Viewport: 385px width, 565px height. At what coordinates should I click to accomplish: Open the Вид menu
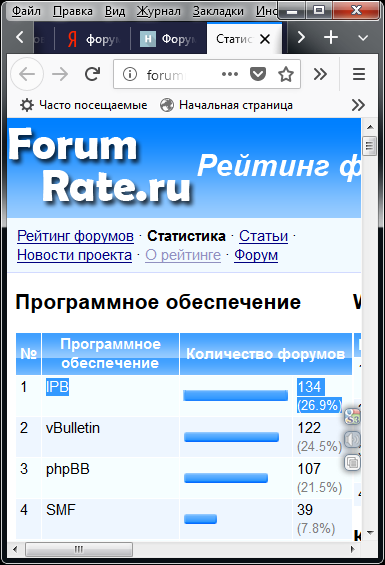point(115,11)
